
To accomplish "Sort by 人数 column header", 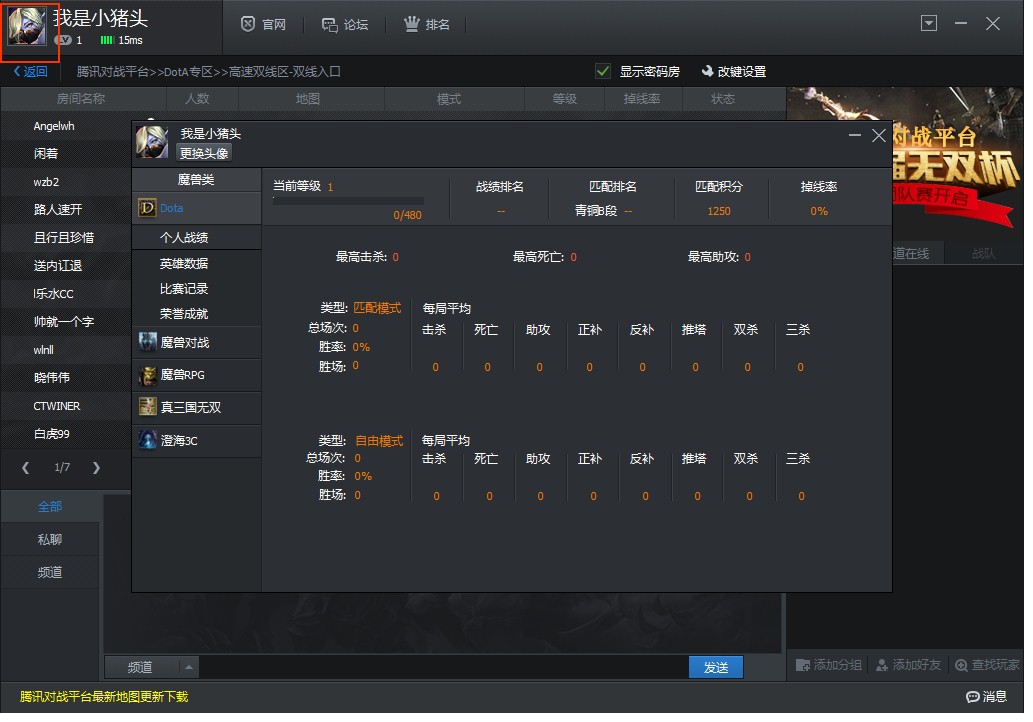I will 197,99.
